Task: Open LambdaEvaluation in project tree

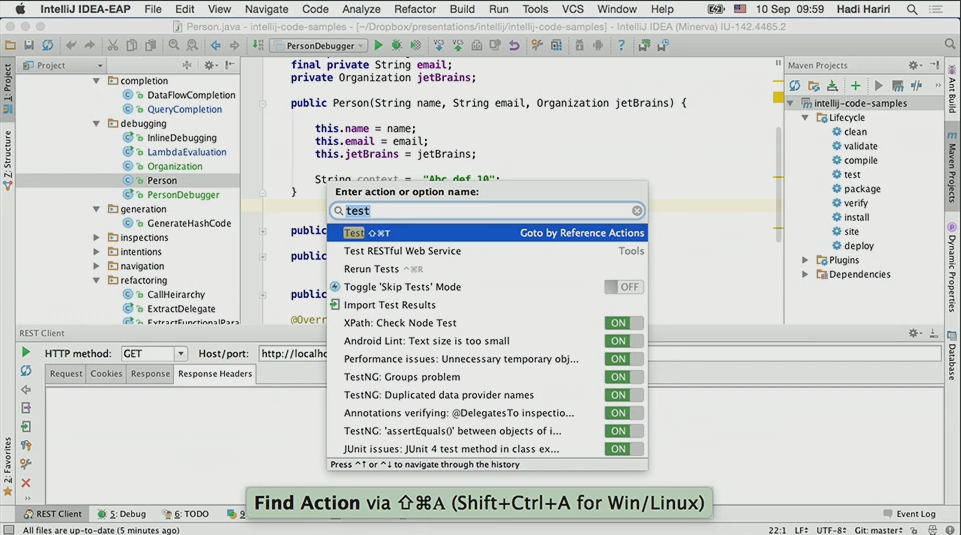Action: click(x=186, y=152)
